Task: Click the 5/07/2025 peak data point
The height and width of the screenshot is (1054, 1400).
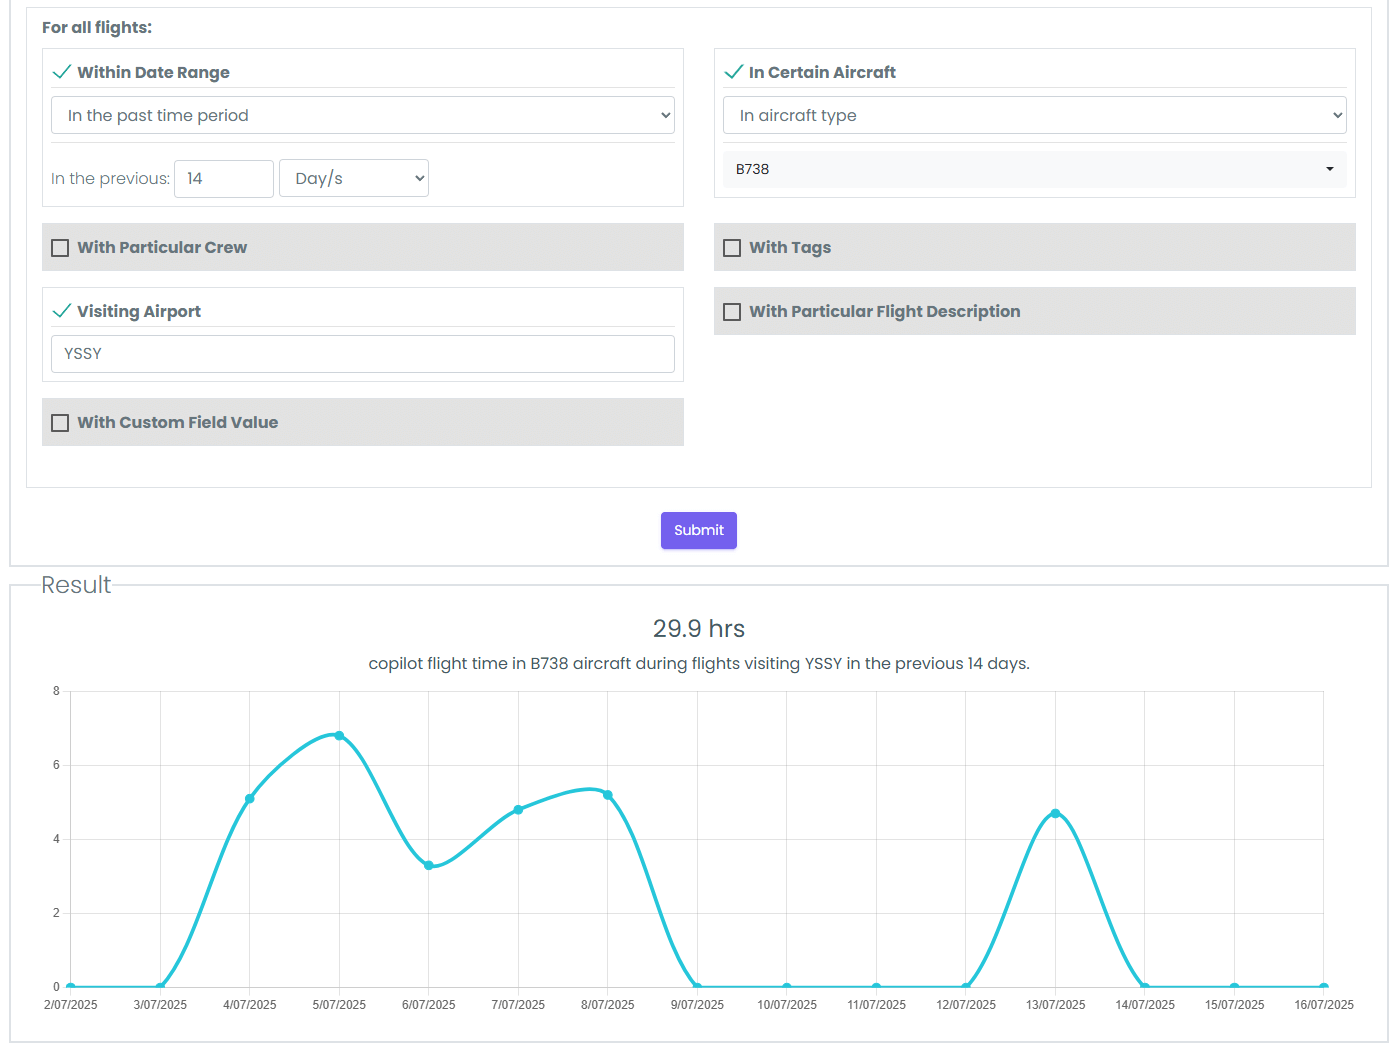Action: point(339,736)
